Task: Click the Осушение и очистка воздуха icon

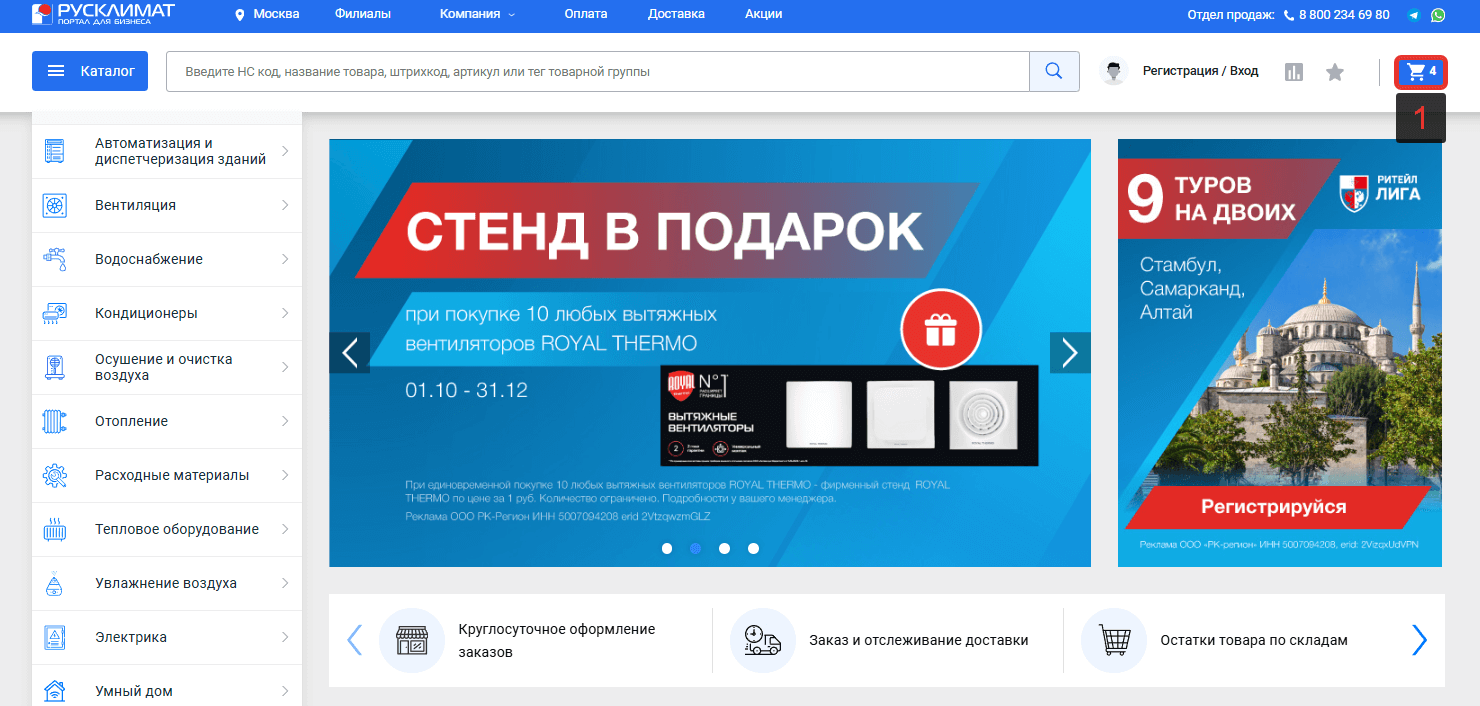Action: point(54,367)
